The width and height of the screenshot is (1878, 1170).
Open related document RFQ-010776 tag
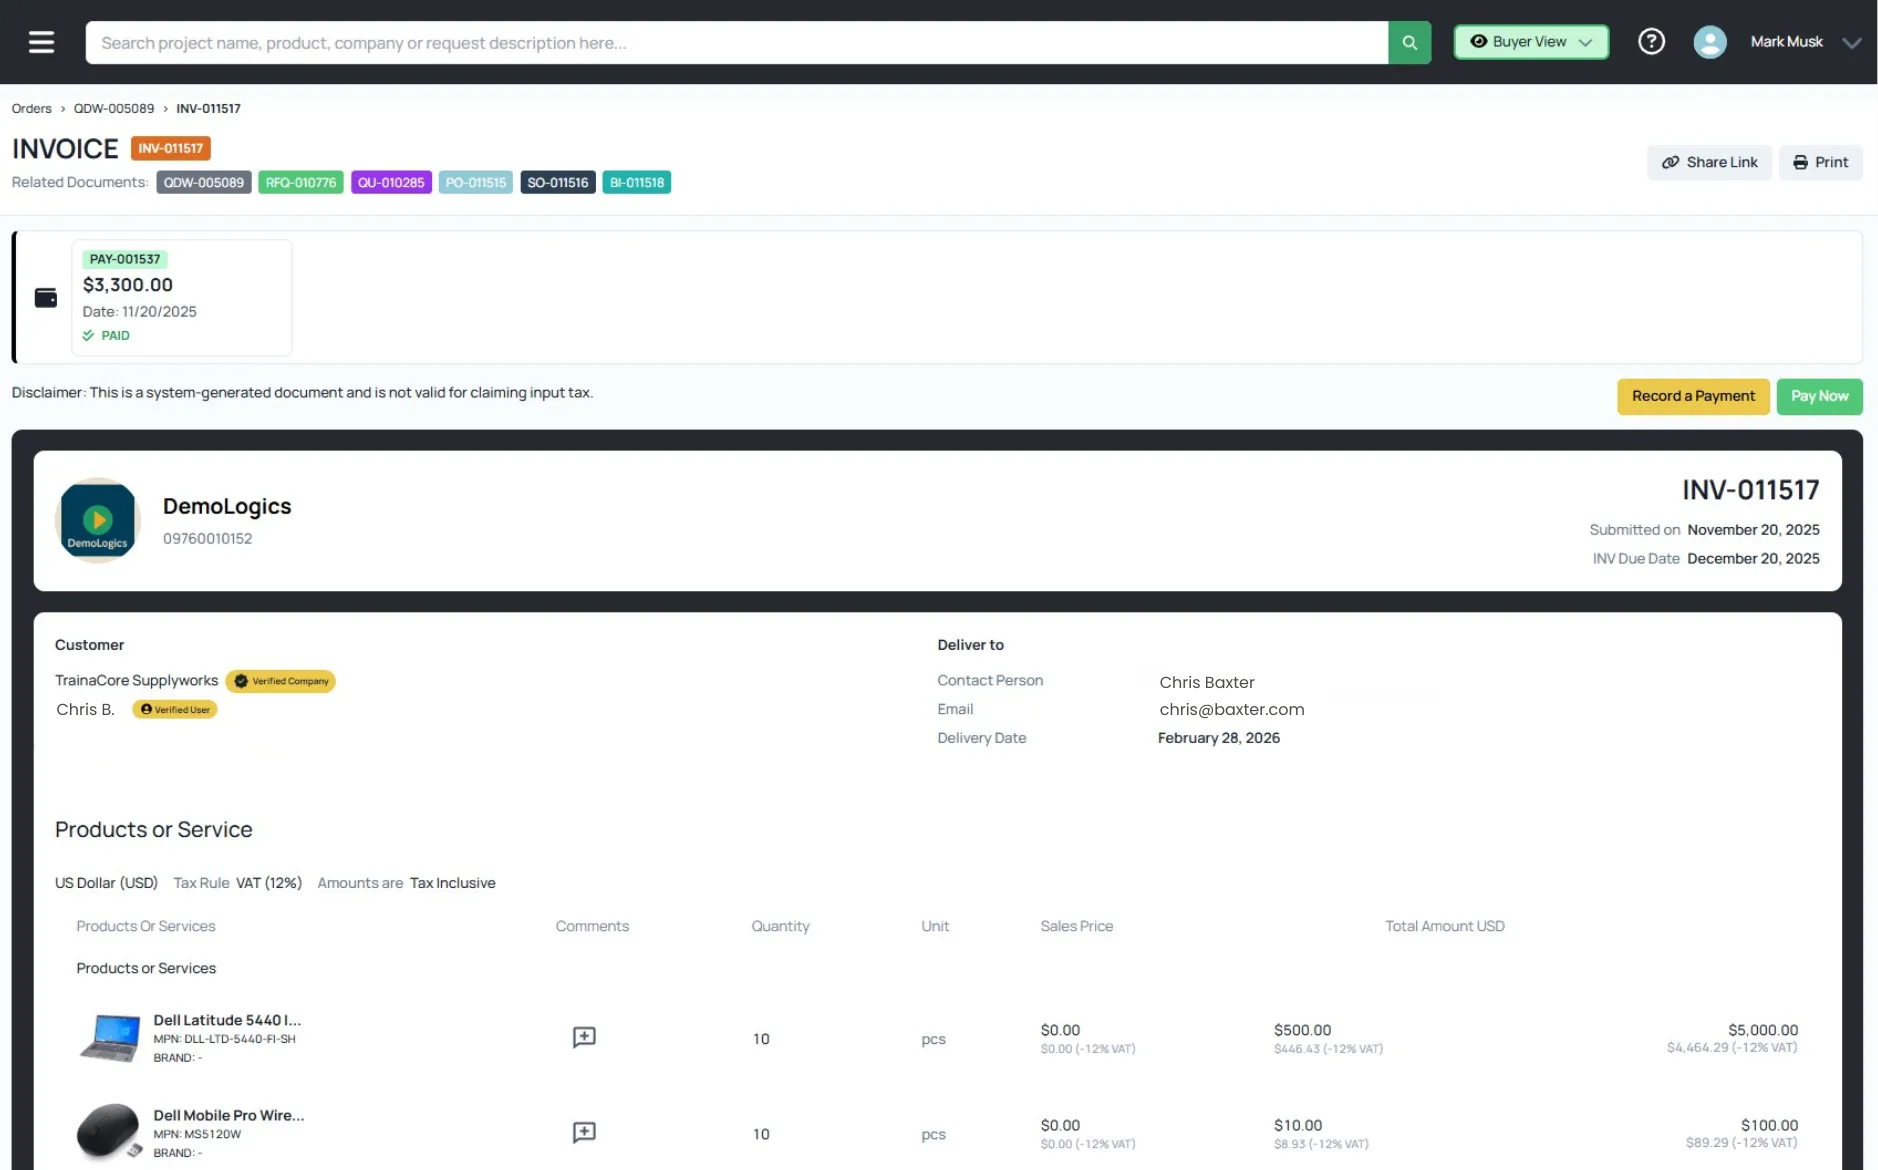(301, 182)
